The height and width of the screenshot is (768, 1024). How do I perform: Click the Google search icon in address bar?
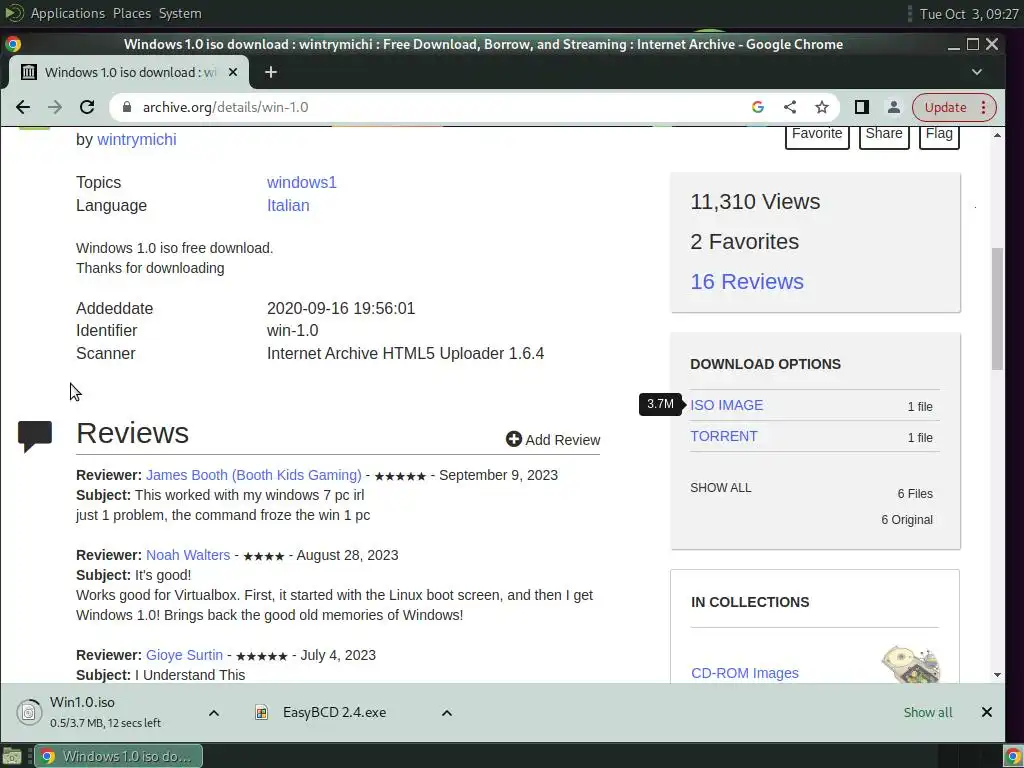pos(758,107)
